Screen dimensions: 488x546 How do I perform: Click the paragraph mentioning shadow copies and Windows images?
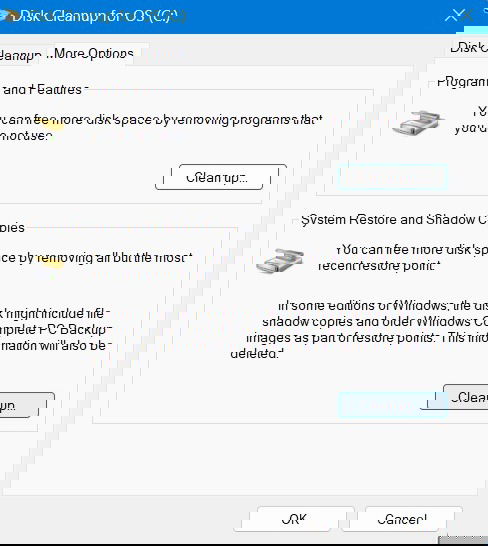359,330
